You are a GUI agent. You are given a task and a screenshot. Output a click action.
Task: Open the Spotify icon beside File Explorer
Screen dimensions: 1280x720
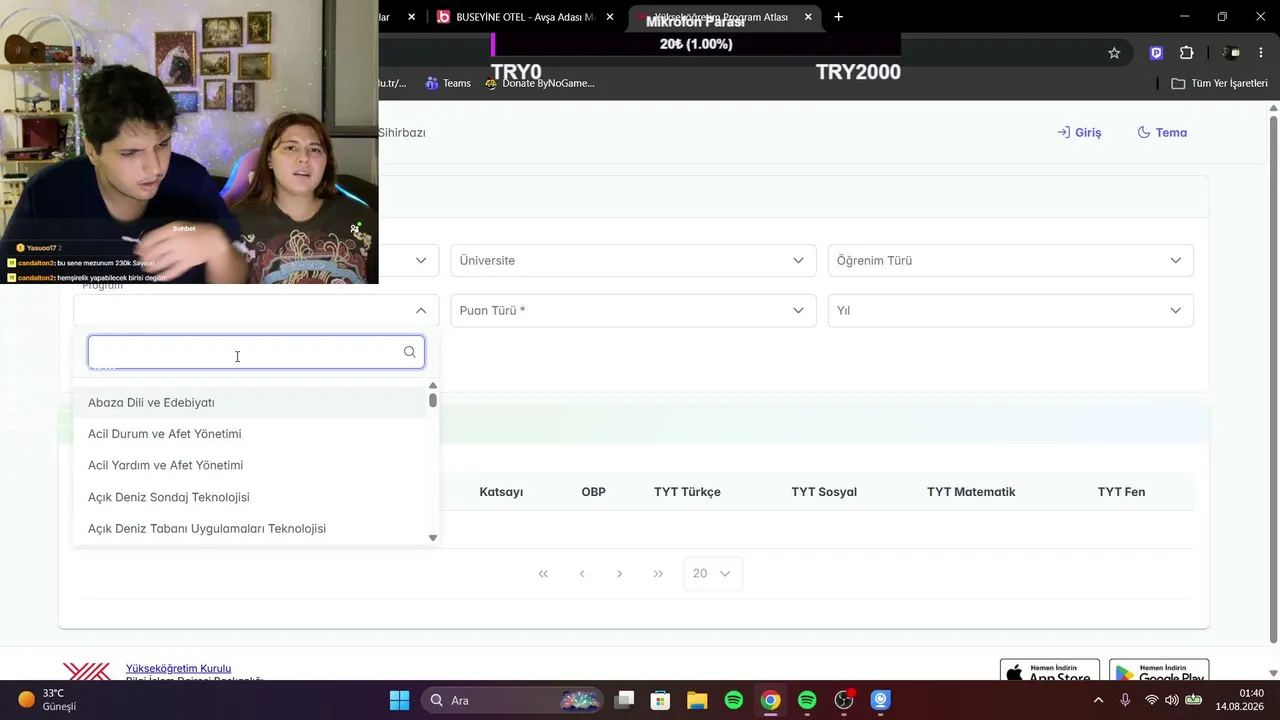pyautogui.click(x=734, y=700)
